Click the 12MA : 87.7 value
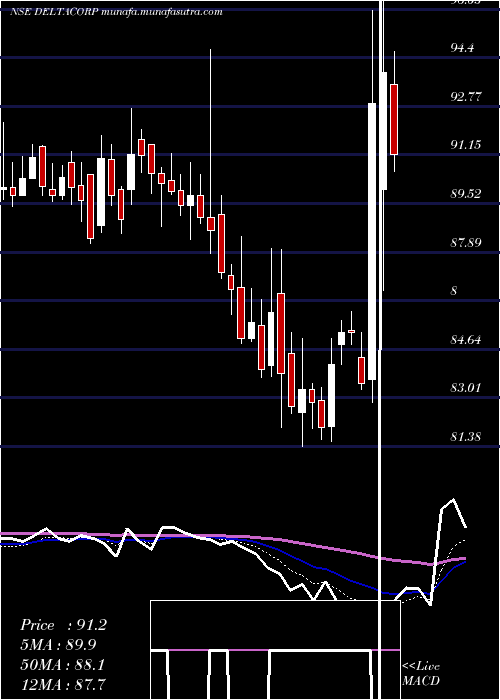 tap(62, 684)
